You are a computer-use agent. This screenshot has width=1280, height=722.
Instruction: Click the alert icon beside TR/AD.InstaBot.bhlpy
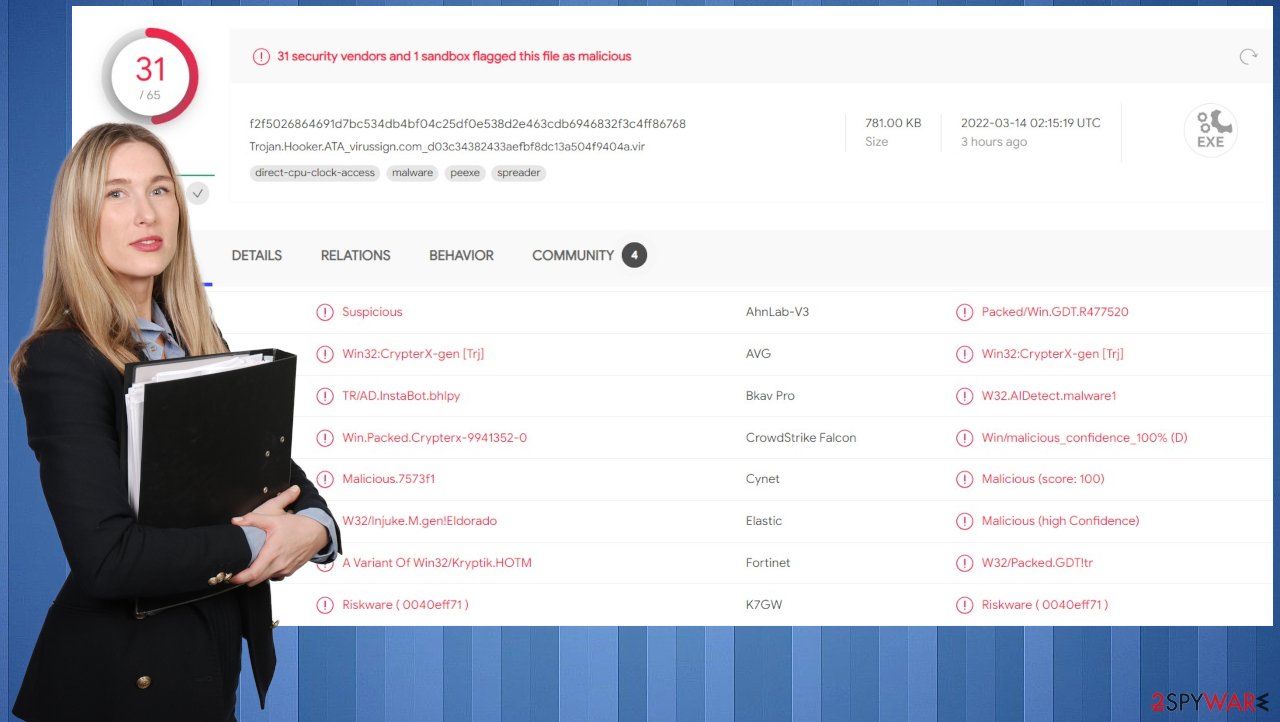(x=325, y=396)
